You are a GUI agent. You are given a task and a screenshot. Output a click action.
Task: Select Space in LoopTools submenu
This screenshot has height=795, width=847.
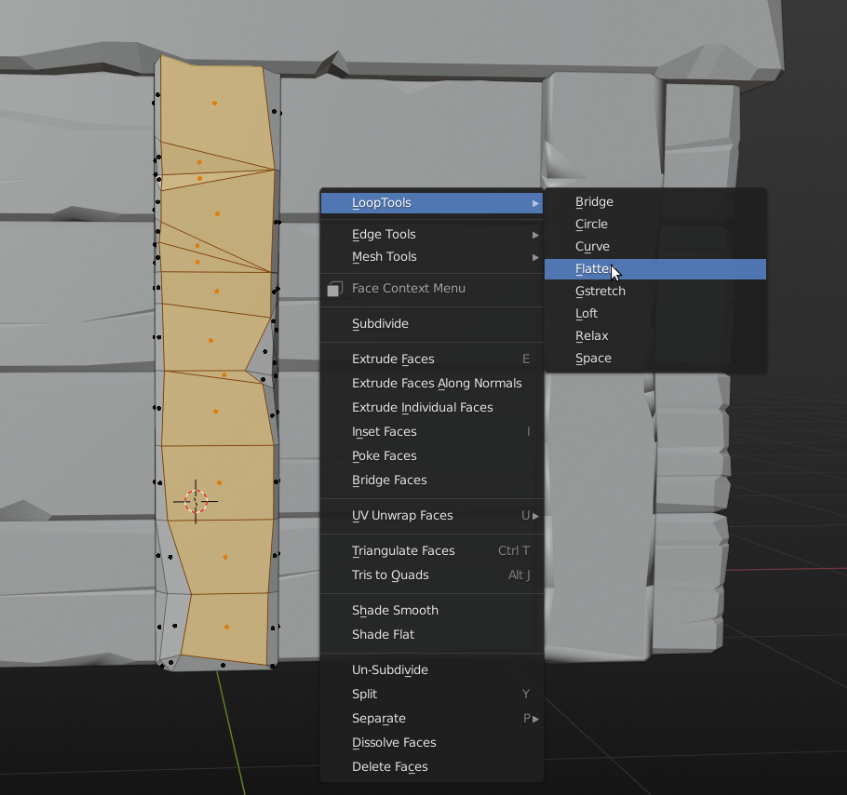[x=655, y=359]
